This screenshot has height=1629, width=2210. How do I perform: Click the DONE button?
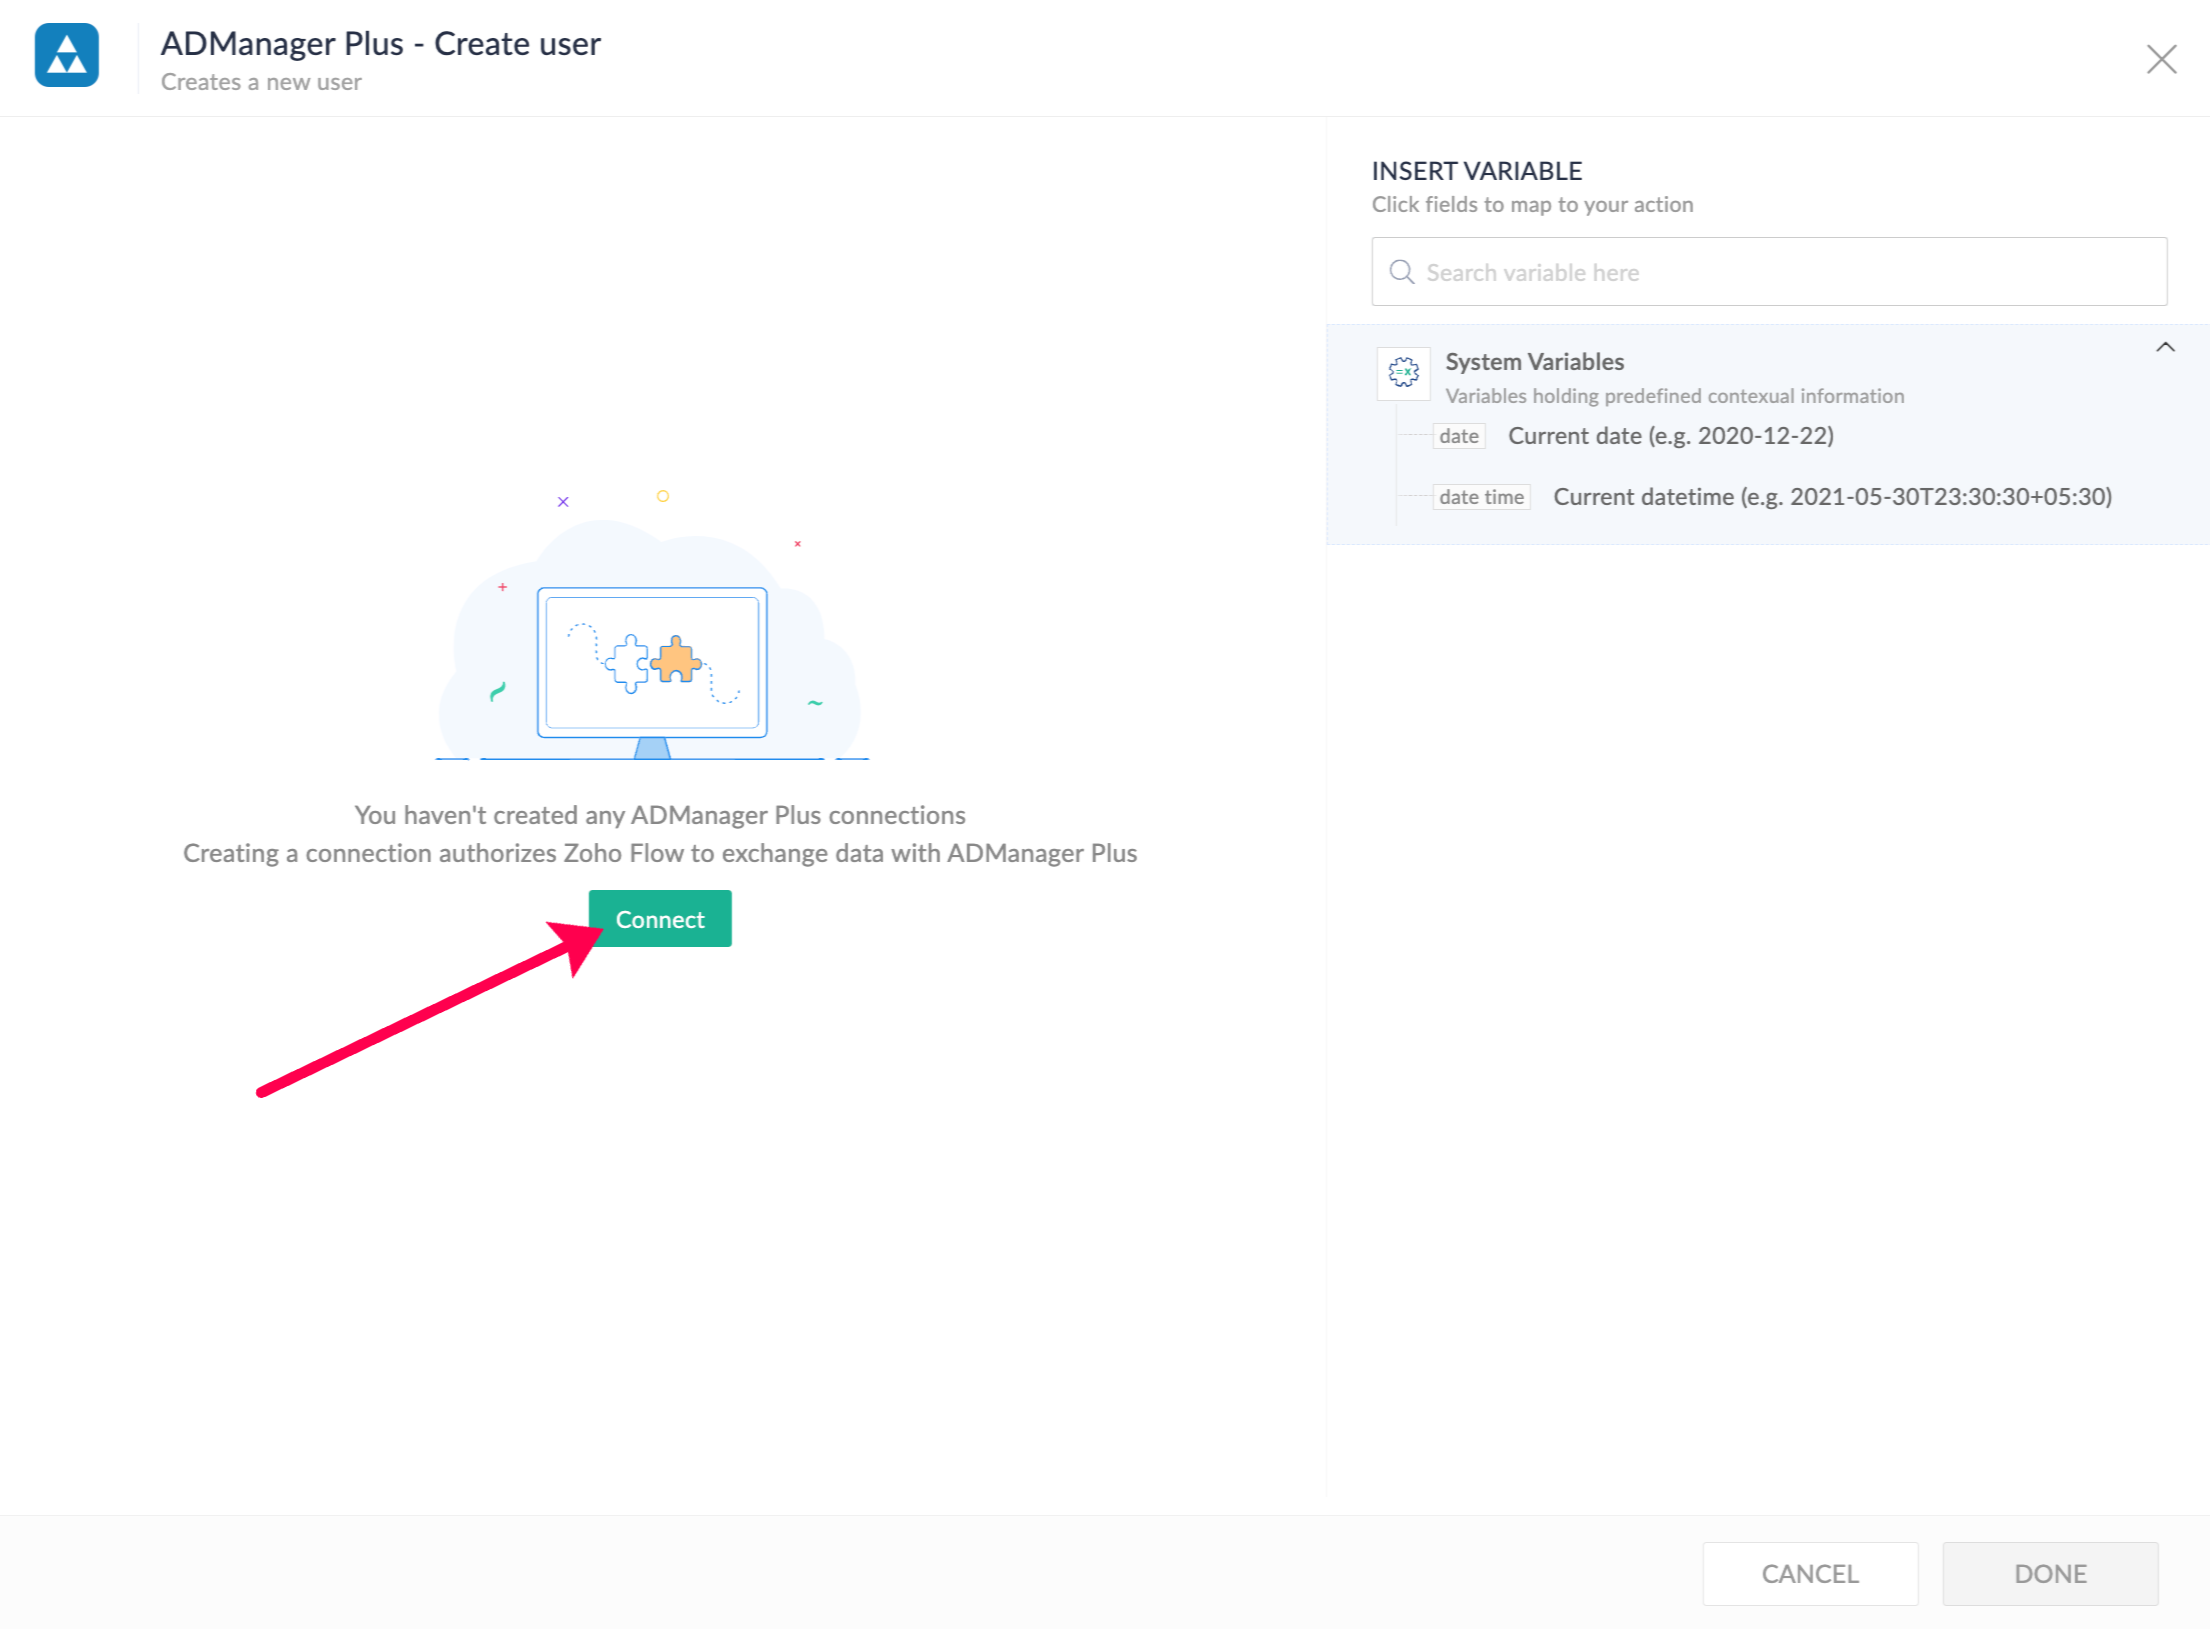[2049, 1573]
